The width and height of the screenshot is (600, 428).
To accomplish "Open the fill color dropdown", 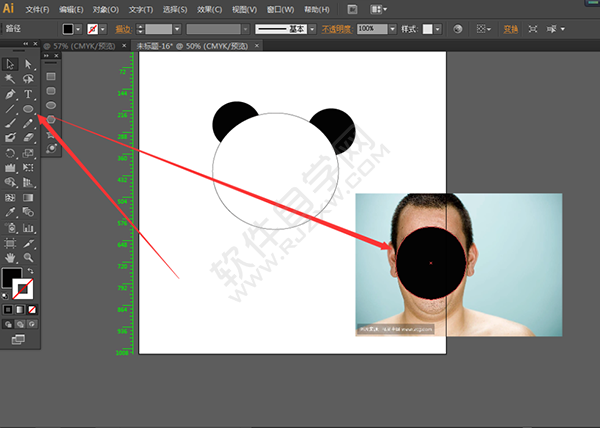I will tap(80, 30).
